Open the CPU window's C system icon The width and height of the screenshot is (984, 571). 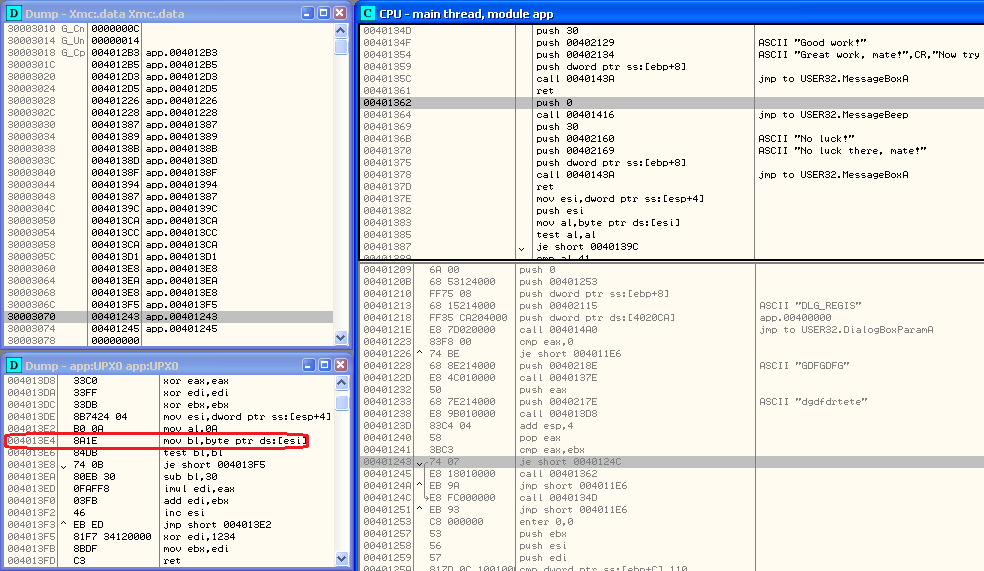368,13
